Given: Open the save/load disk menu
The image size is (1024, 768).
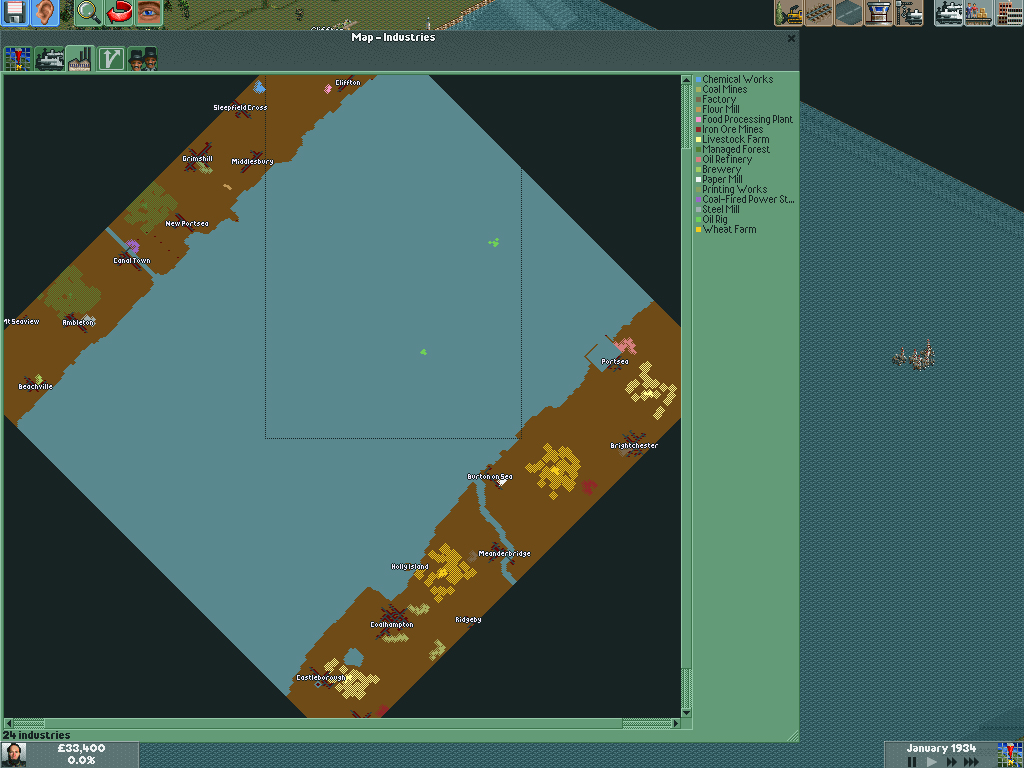Looking at the screenshot, I should point(14,12).
